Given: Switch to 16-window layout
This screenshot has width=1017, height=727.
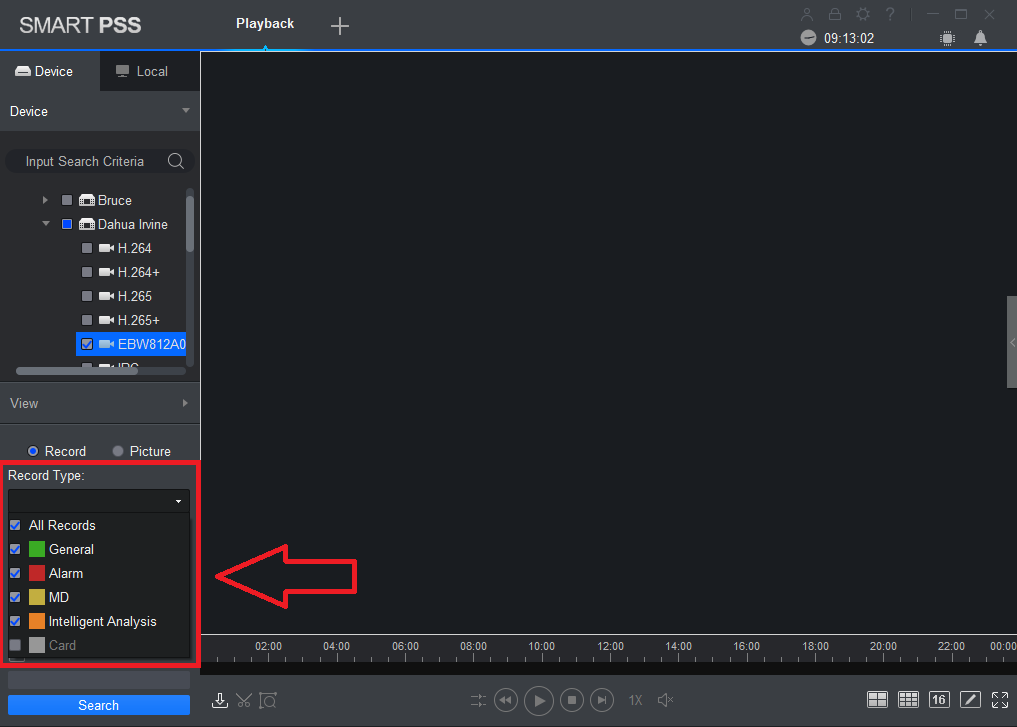Looking at the screenshot, I should point(939,700).
